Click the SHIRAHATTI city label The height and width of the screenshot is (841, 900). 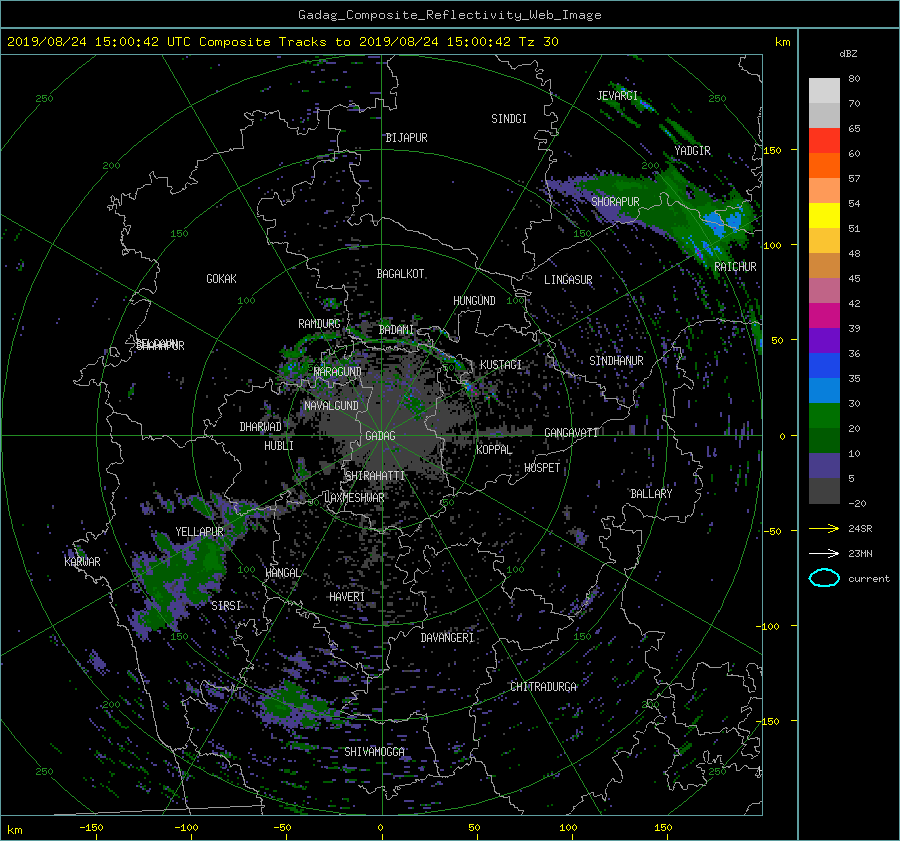[x=375, y=475]
